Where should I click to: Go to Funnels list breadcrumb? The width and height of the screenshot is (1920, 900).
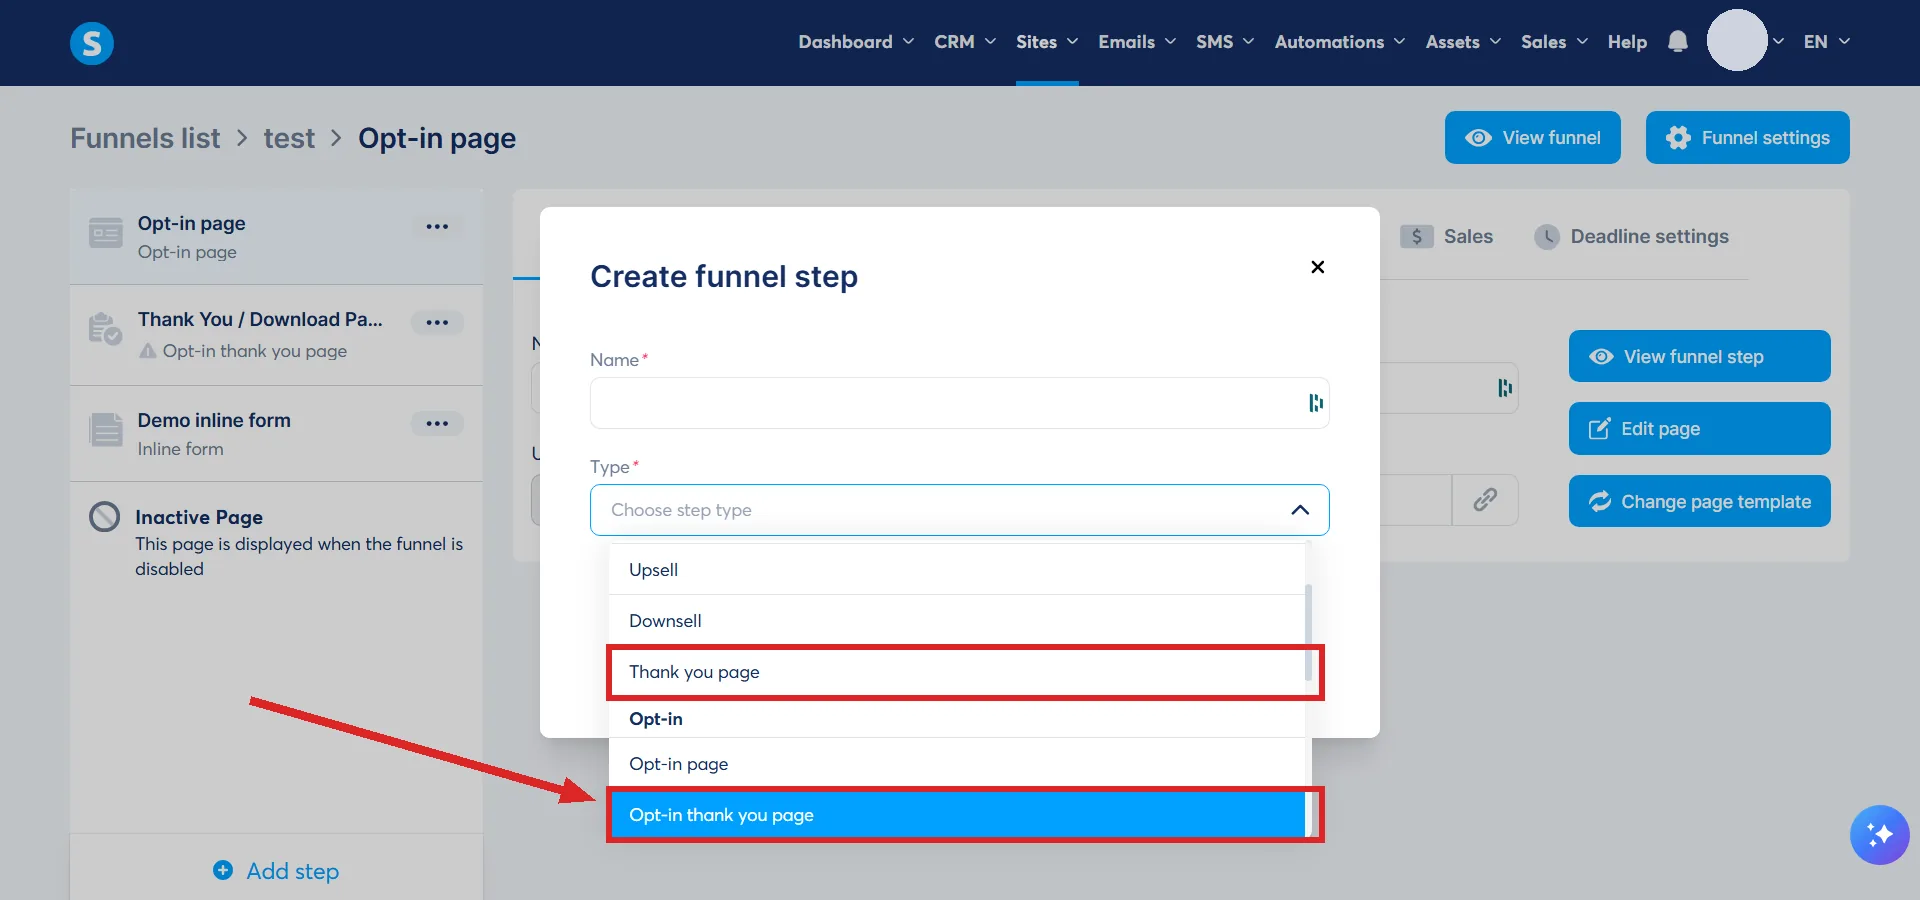point(145,138)
